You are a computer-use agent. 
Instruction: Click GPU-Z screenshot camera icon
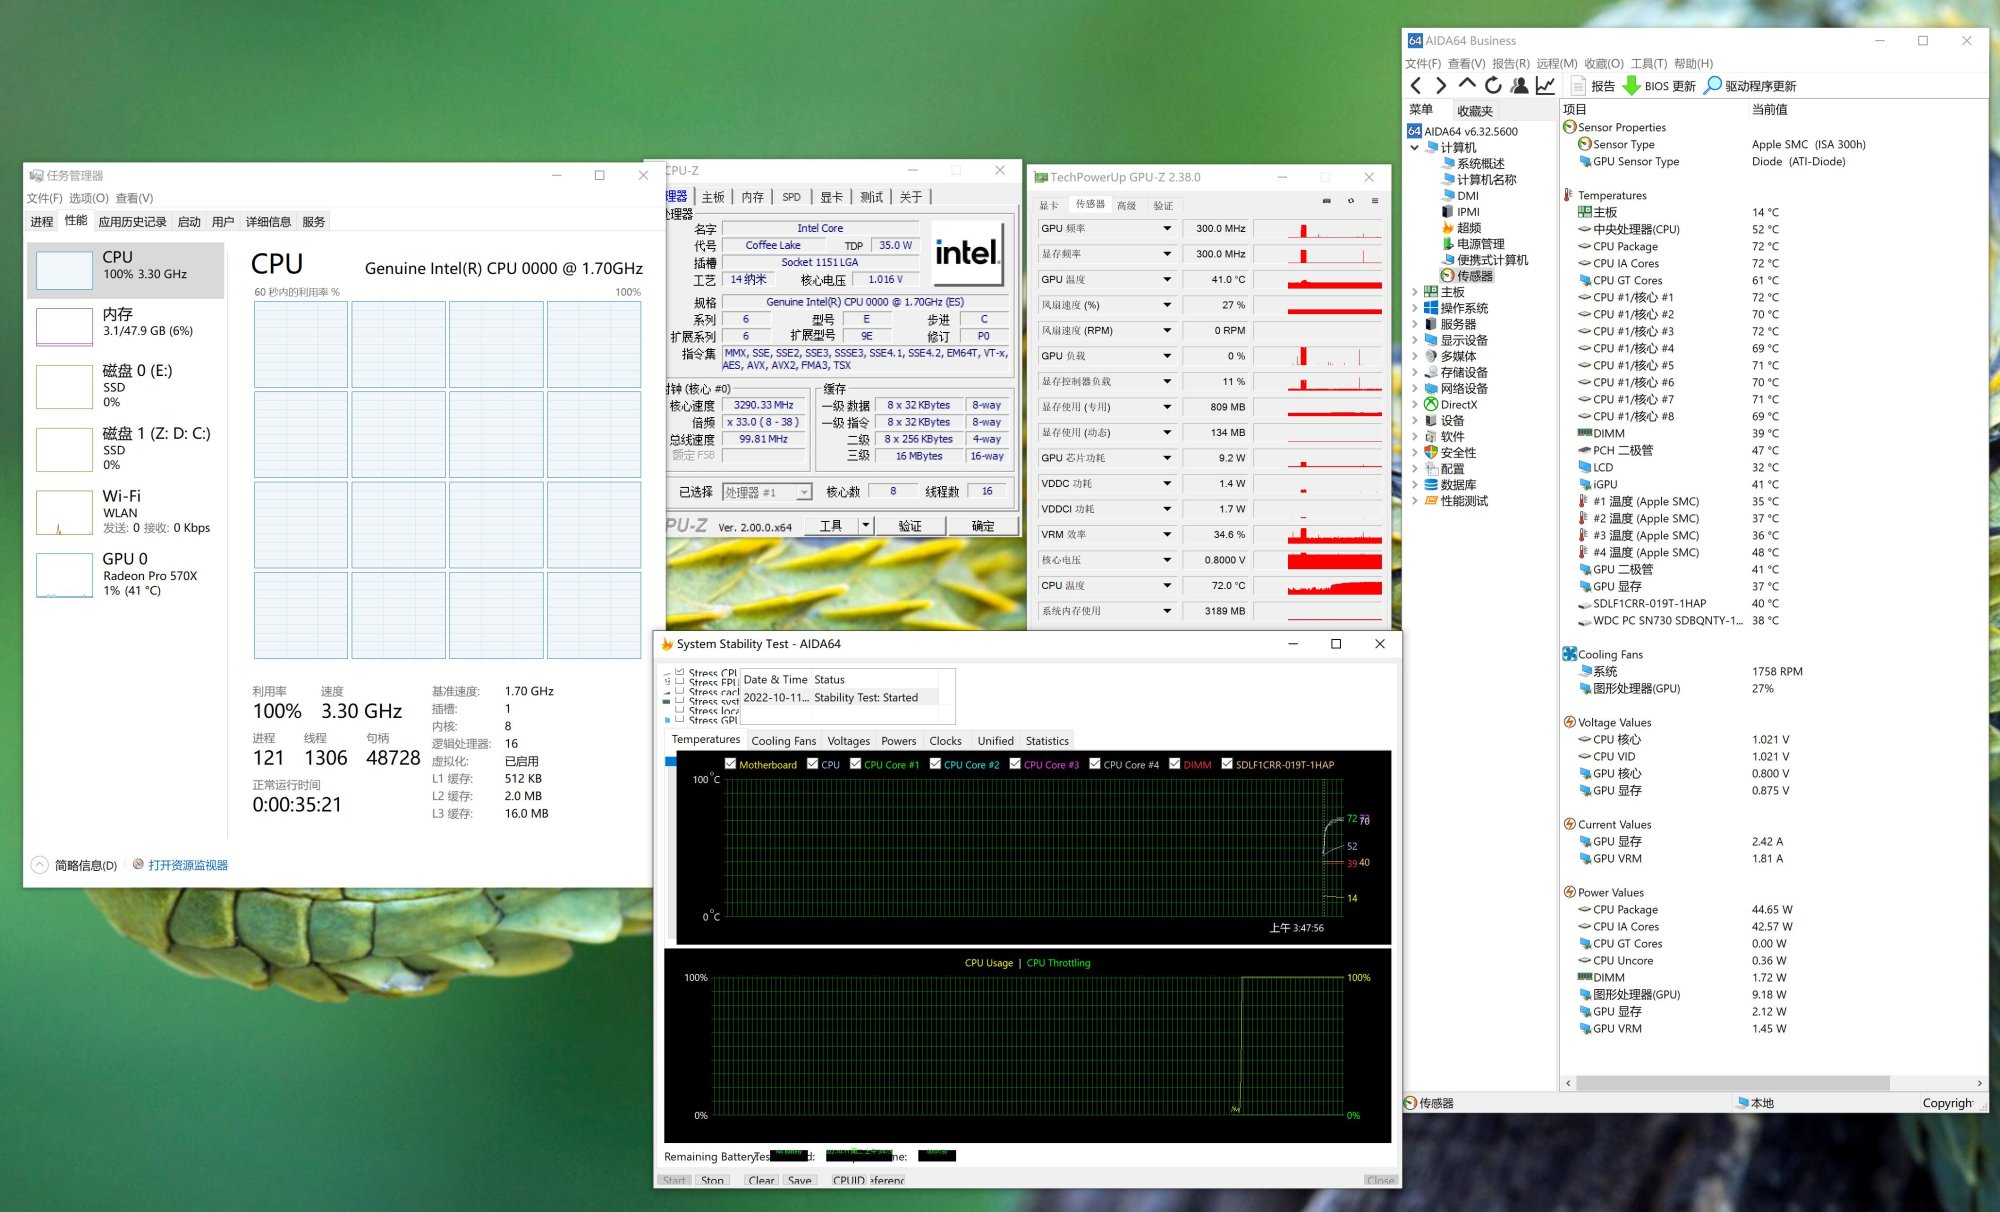[x=1327, y=201]
